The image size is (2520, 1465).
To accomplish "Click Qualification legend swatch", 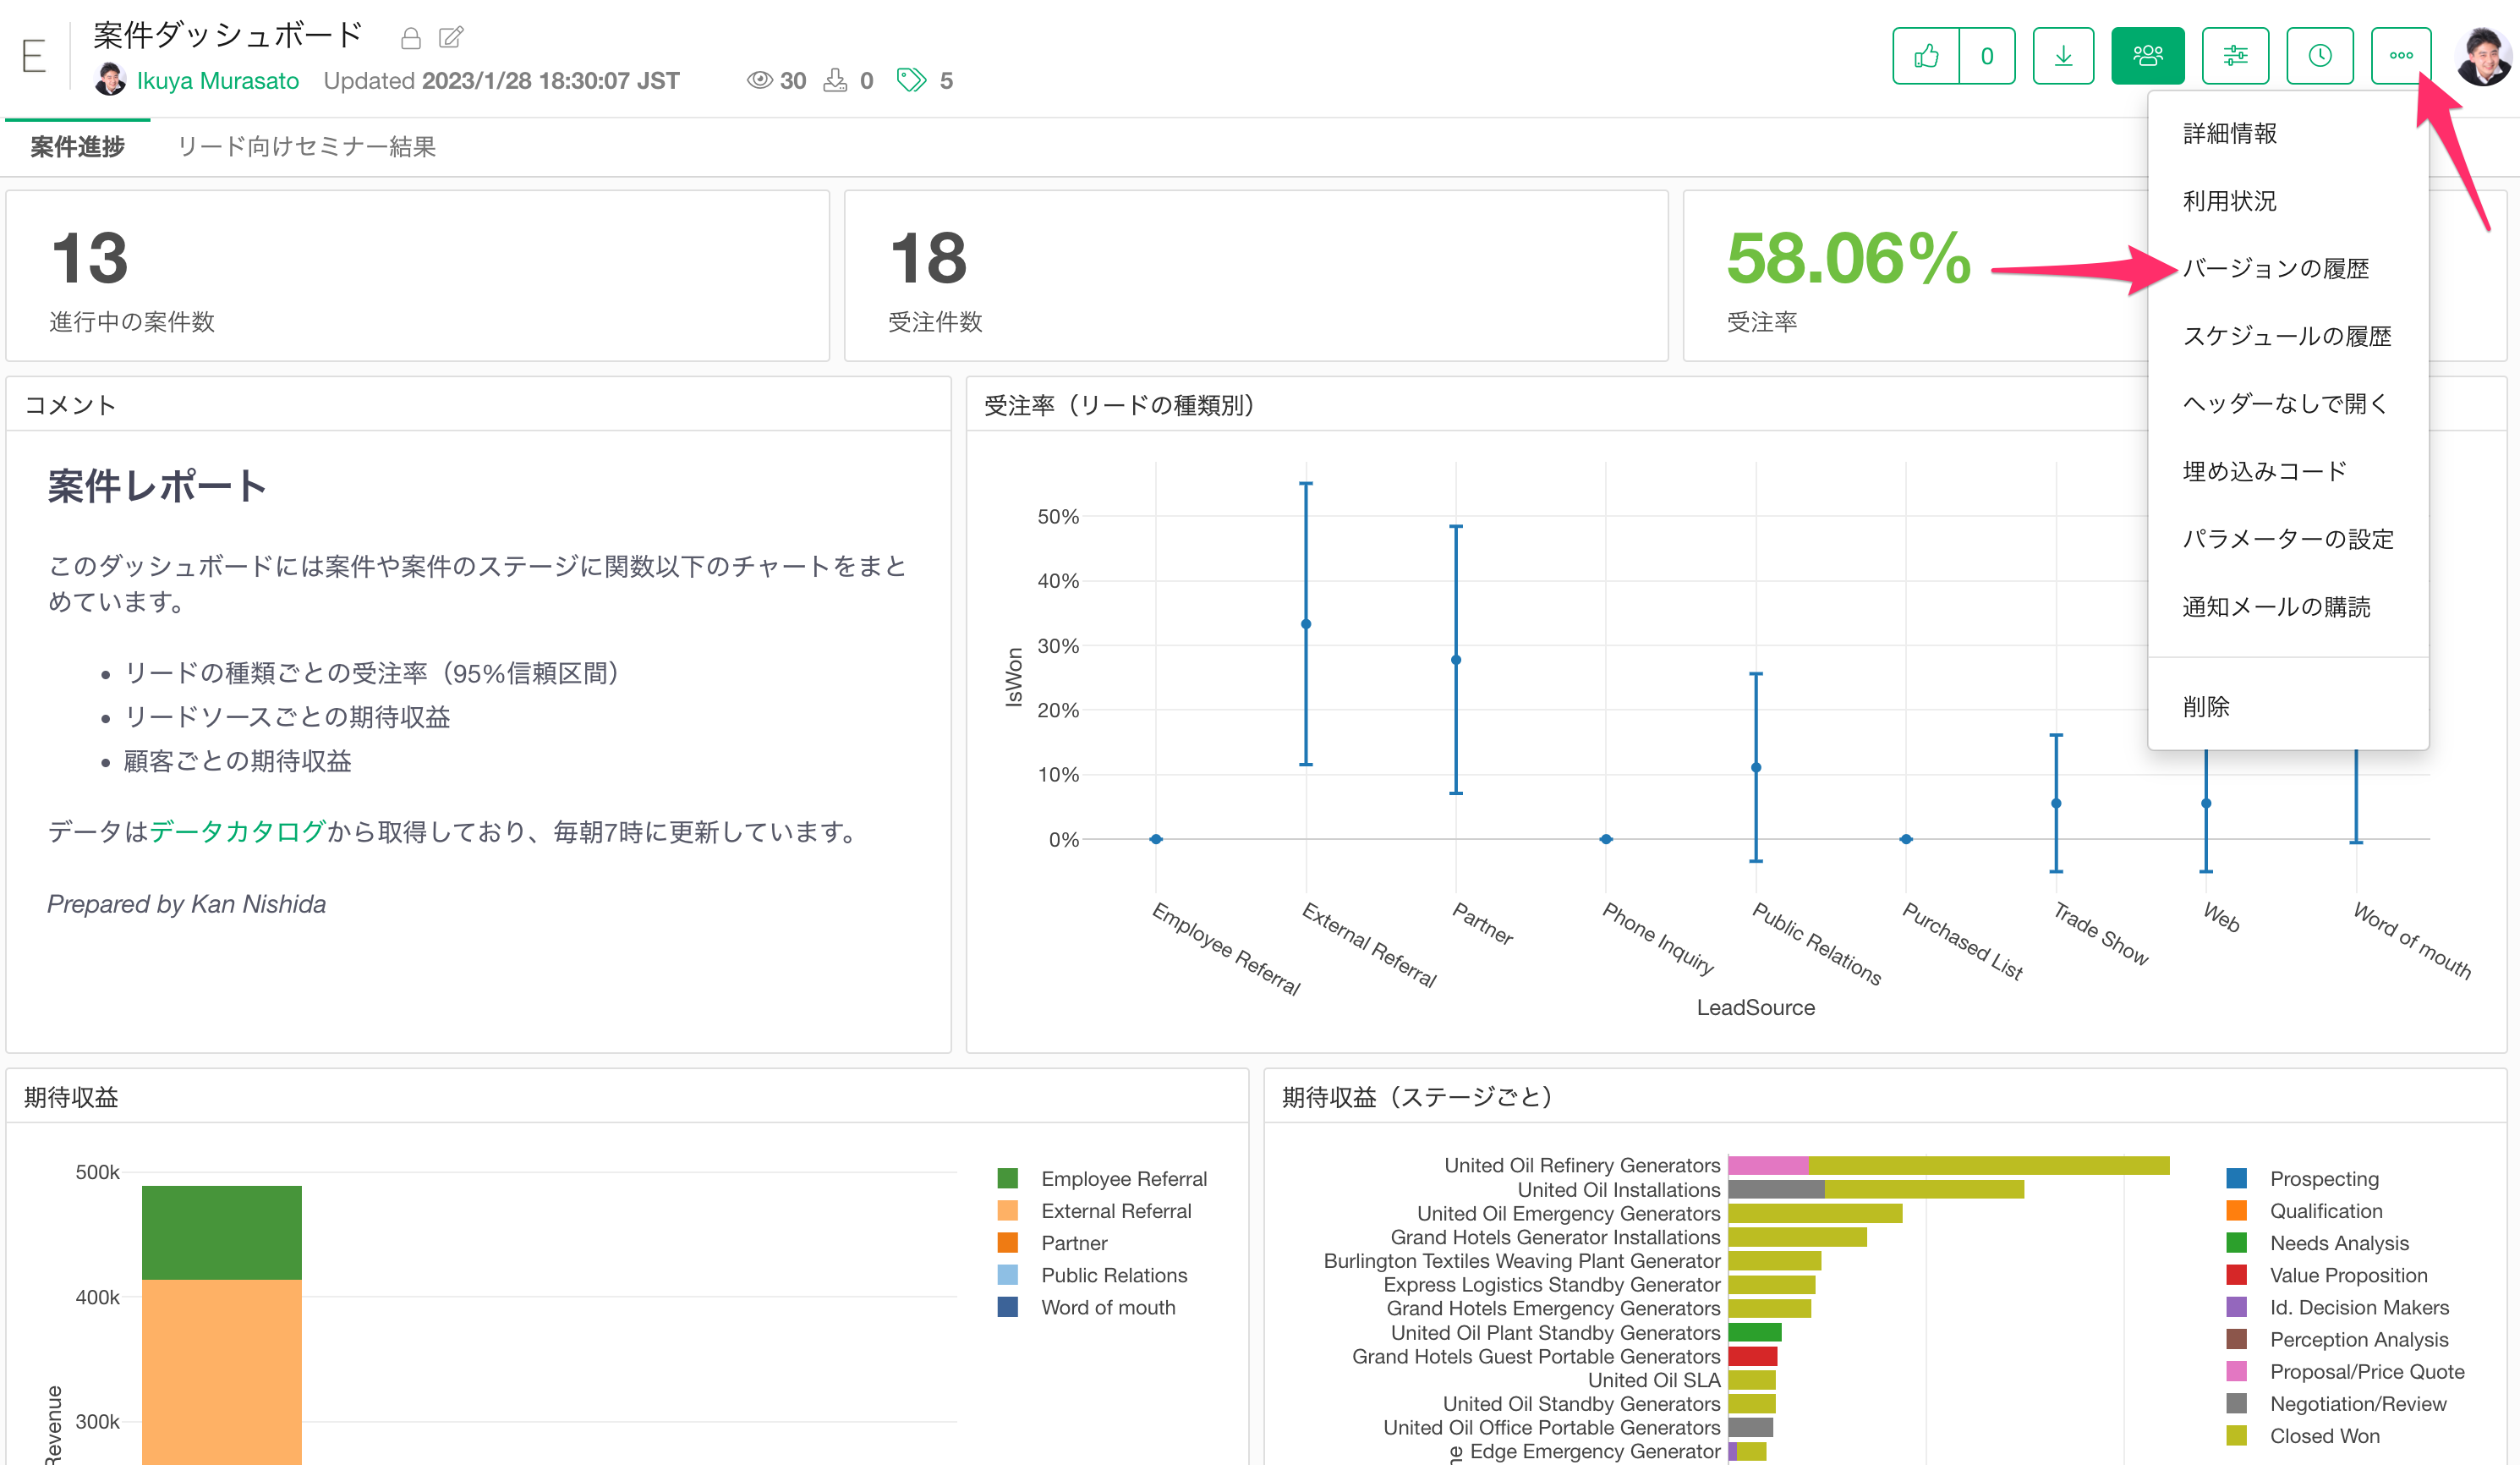I will point(2237,1210).
